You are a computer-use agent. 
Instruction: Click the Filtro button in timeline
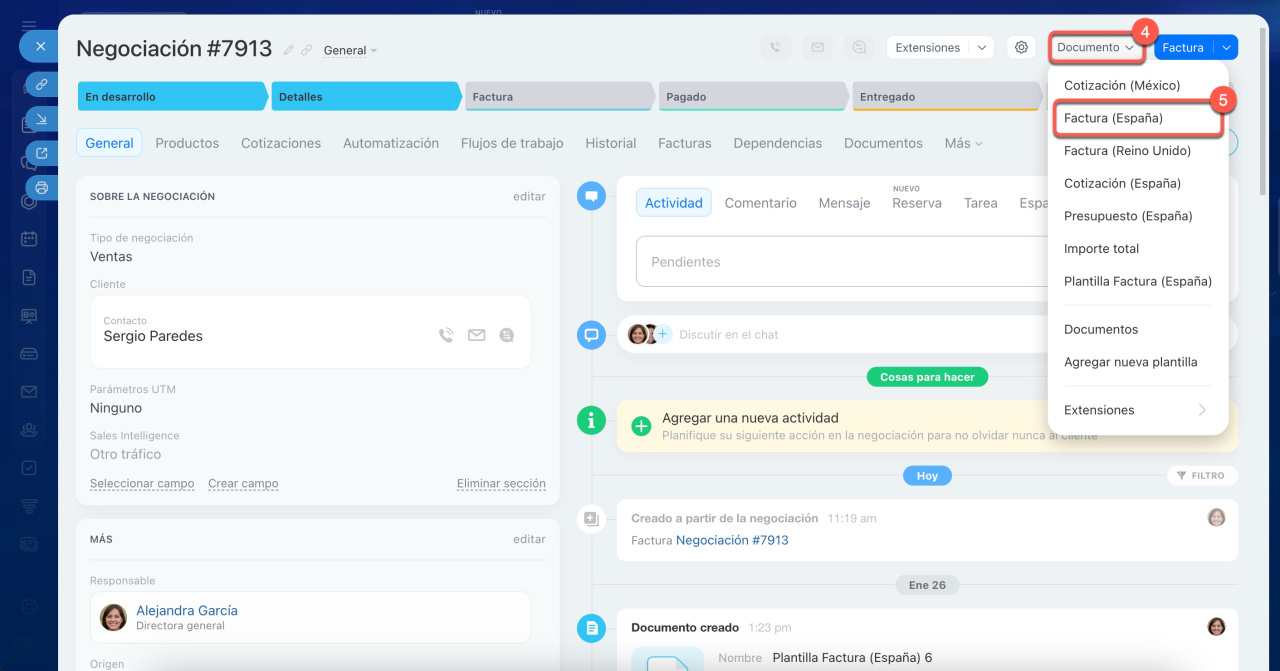click(1201, 476)
